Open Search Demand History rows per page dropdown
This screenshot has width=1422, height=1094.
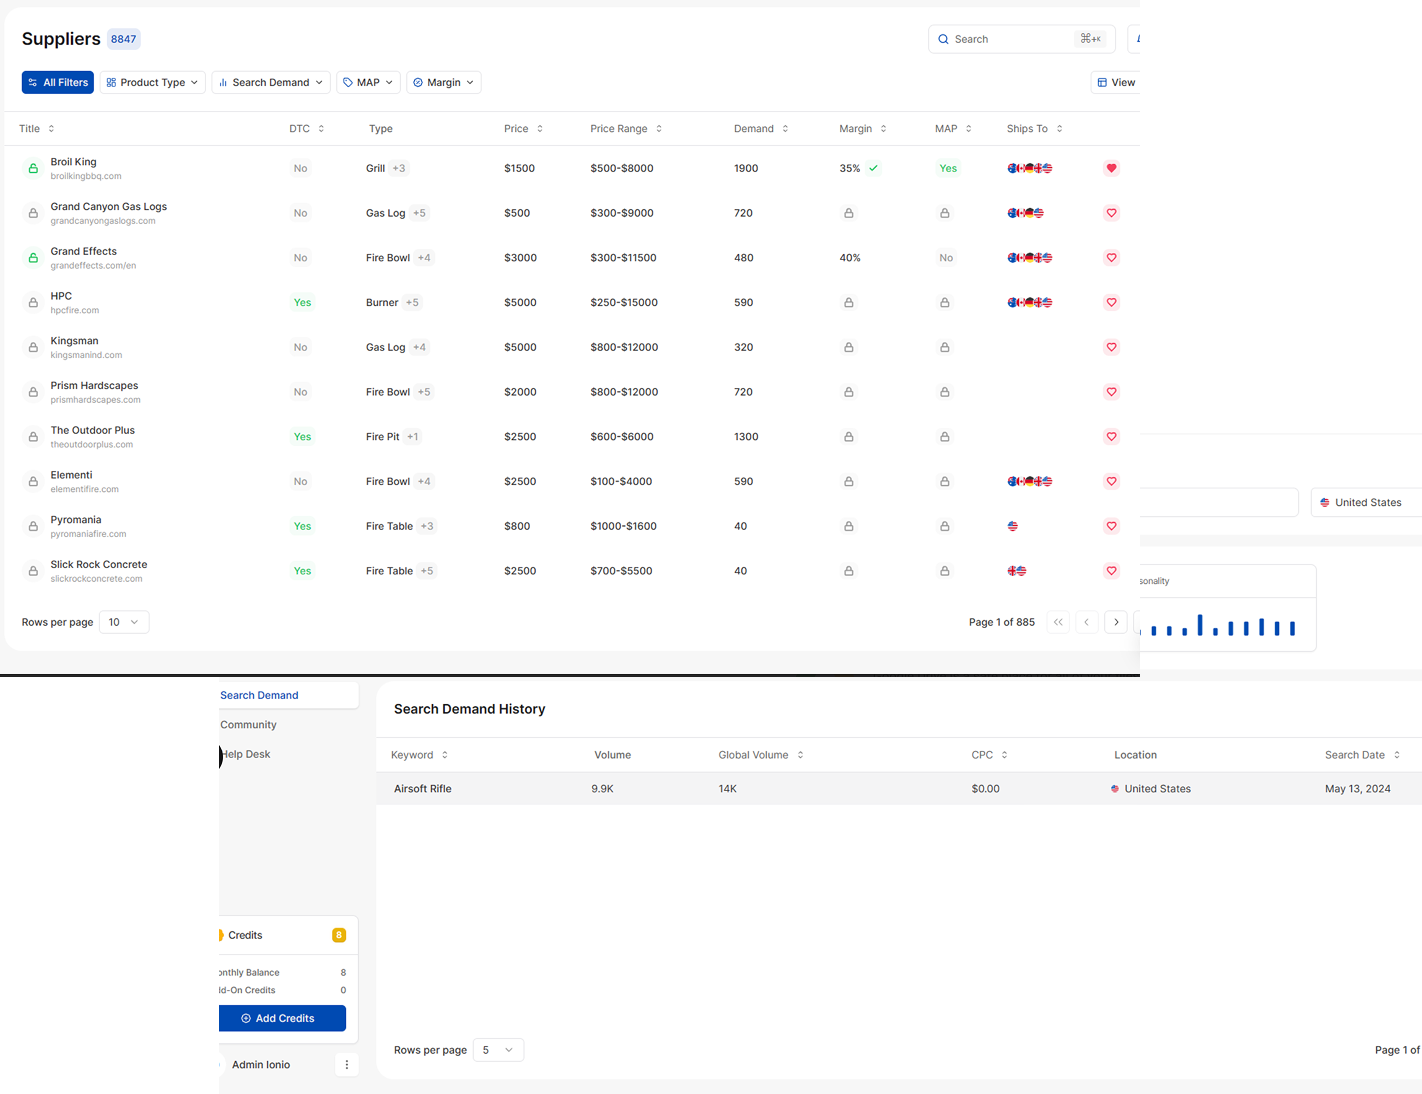coord(498,1050)
